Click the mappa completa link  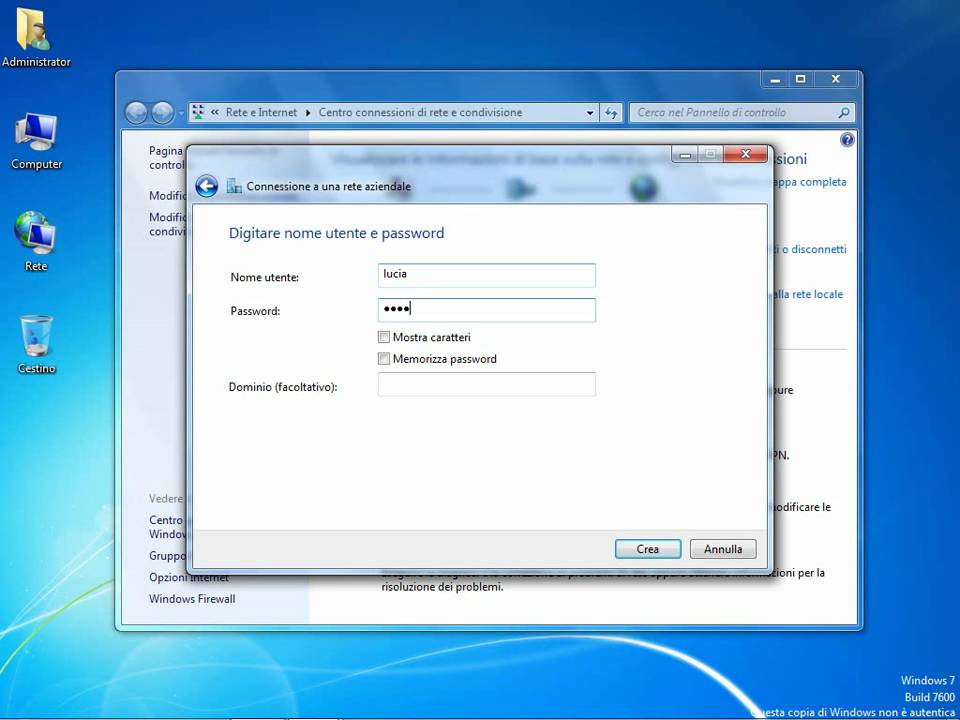[809, 182]
